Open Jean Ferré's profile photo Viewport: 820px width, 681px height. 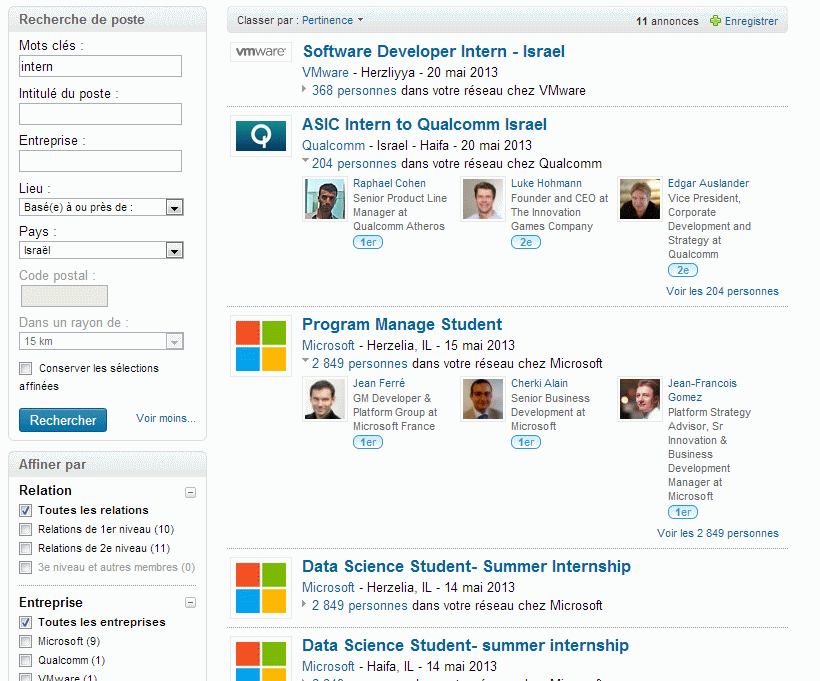(325, 399)
